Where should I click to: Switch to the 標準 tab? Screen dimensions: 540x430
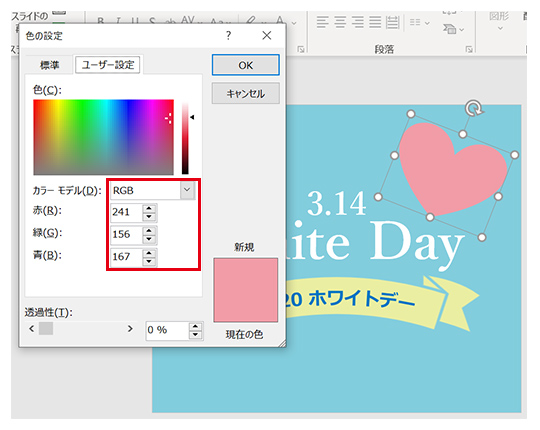[50, 65]
